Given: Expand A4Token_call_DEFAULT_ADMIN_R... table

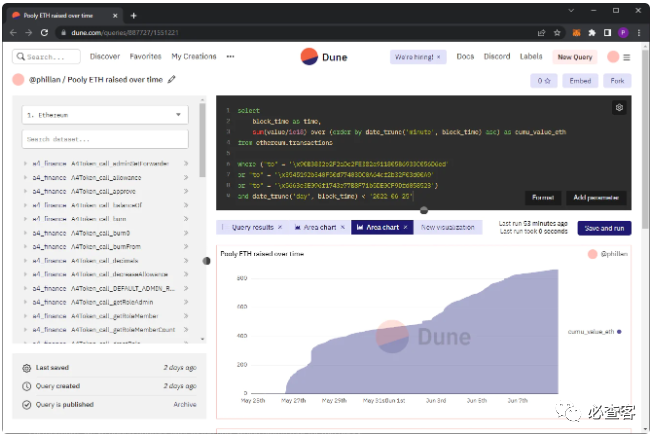Looking at the screenshot, I should [x=25, y=289].
